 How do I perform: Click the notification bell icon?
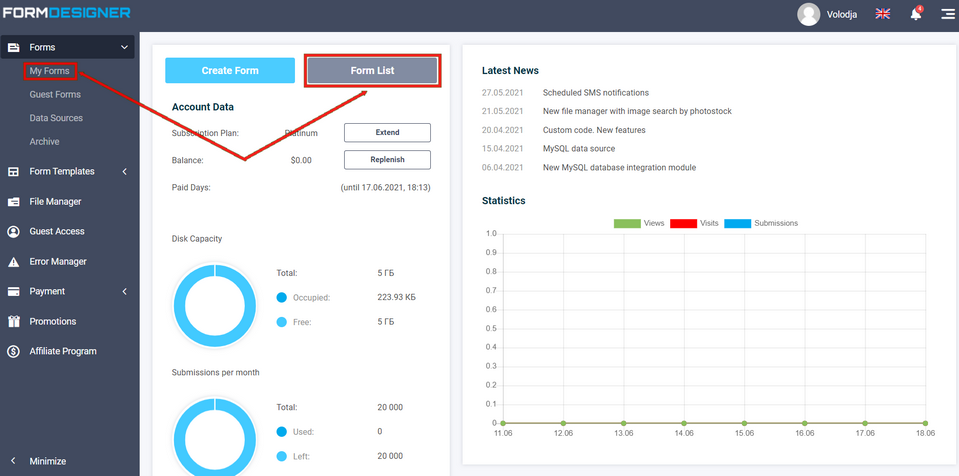coord(915,14)
